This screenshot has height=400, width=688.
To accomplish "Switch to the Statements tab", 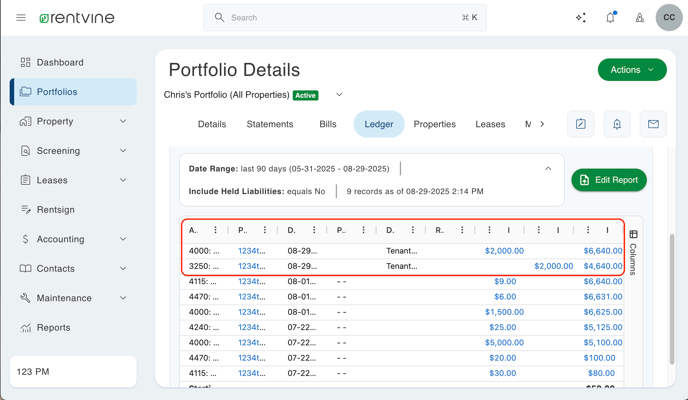I will coord(270,124).
